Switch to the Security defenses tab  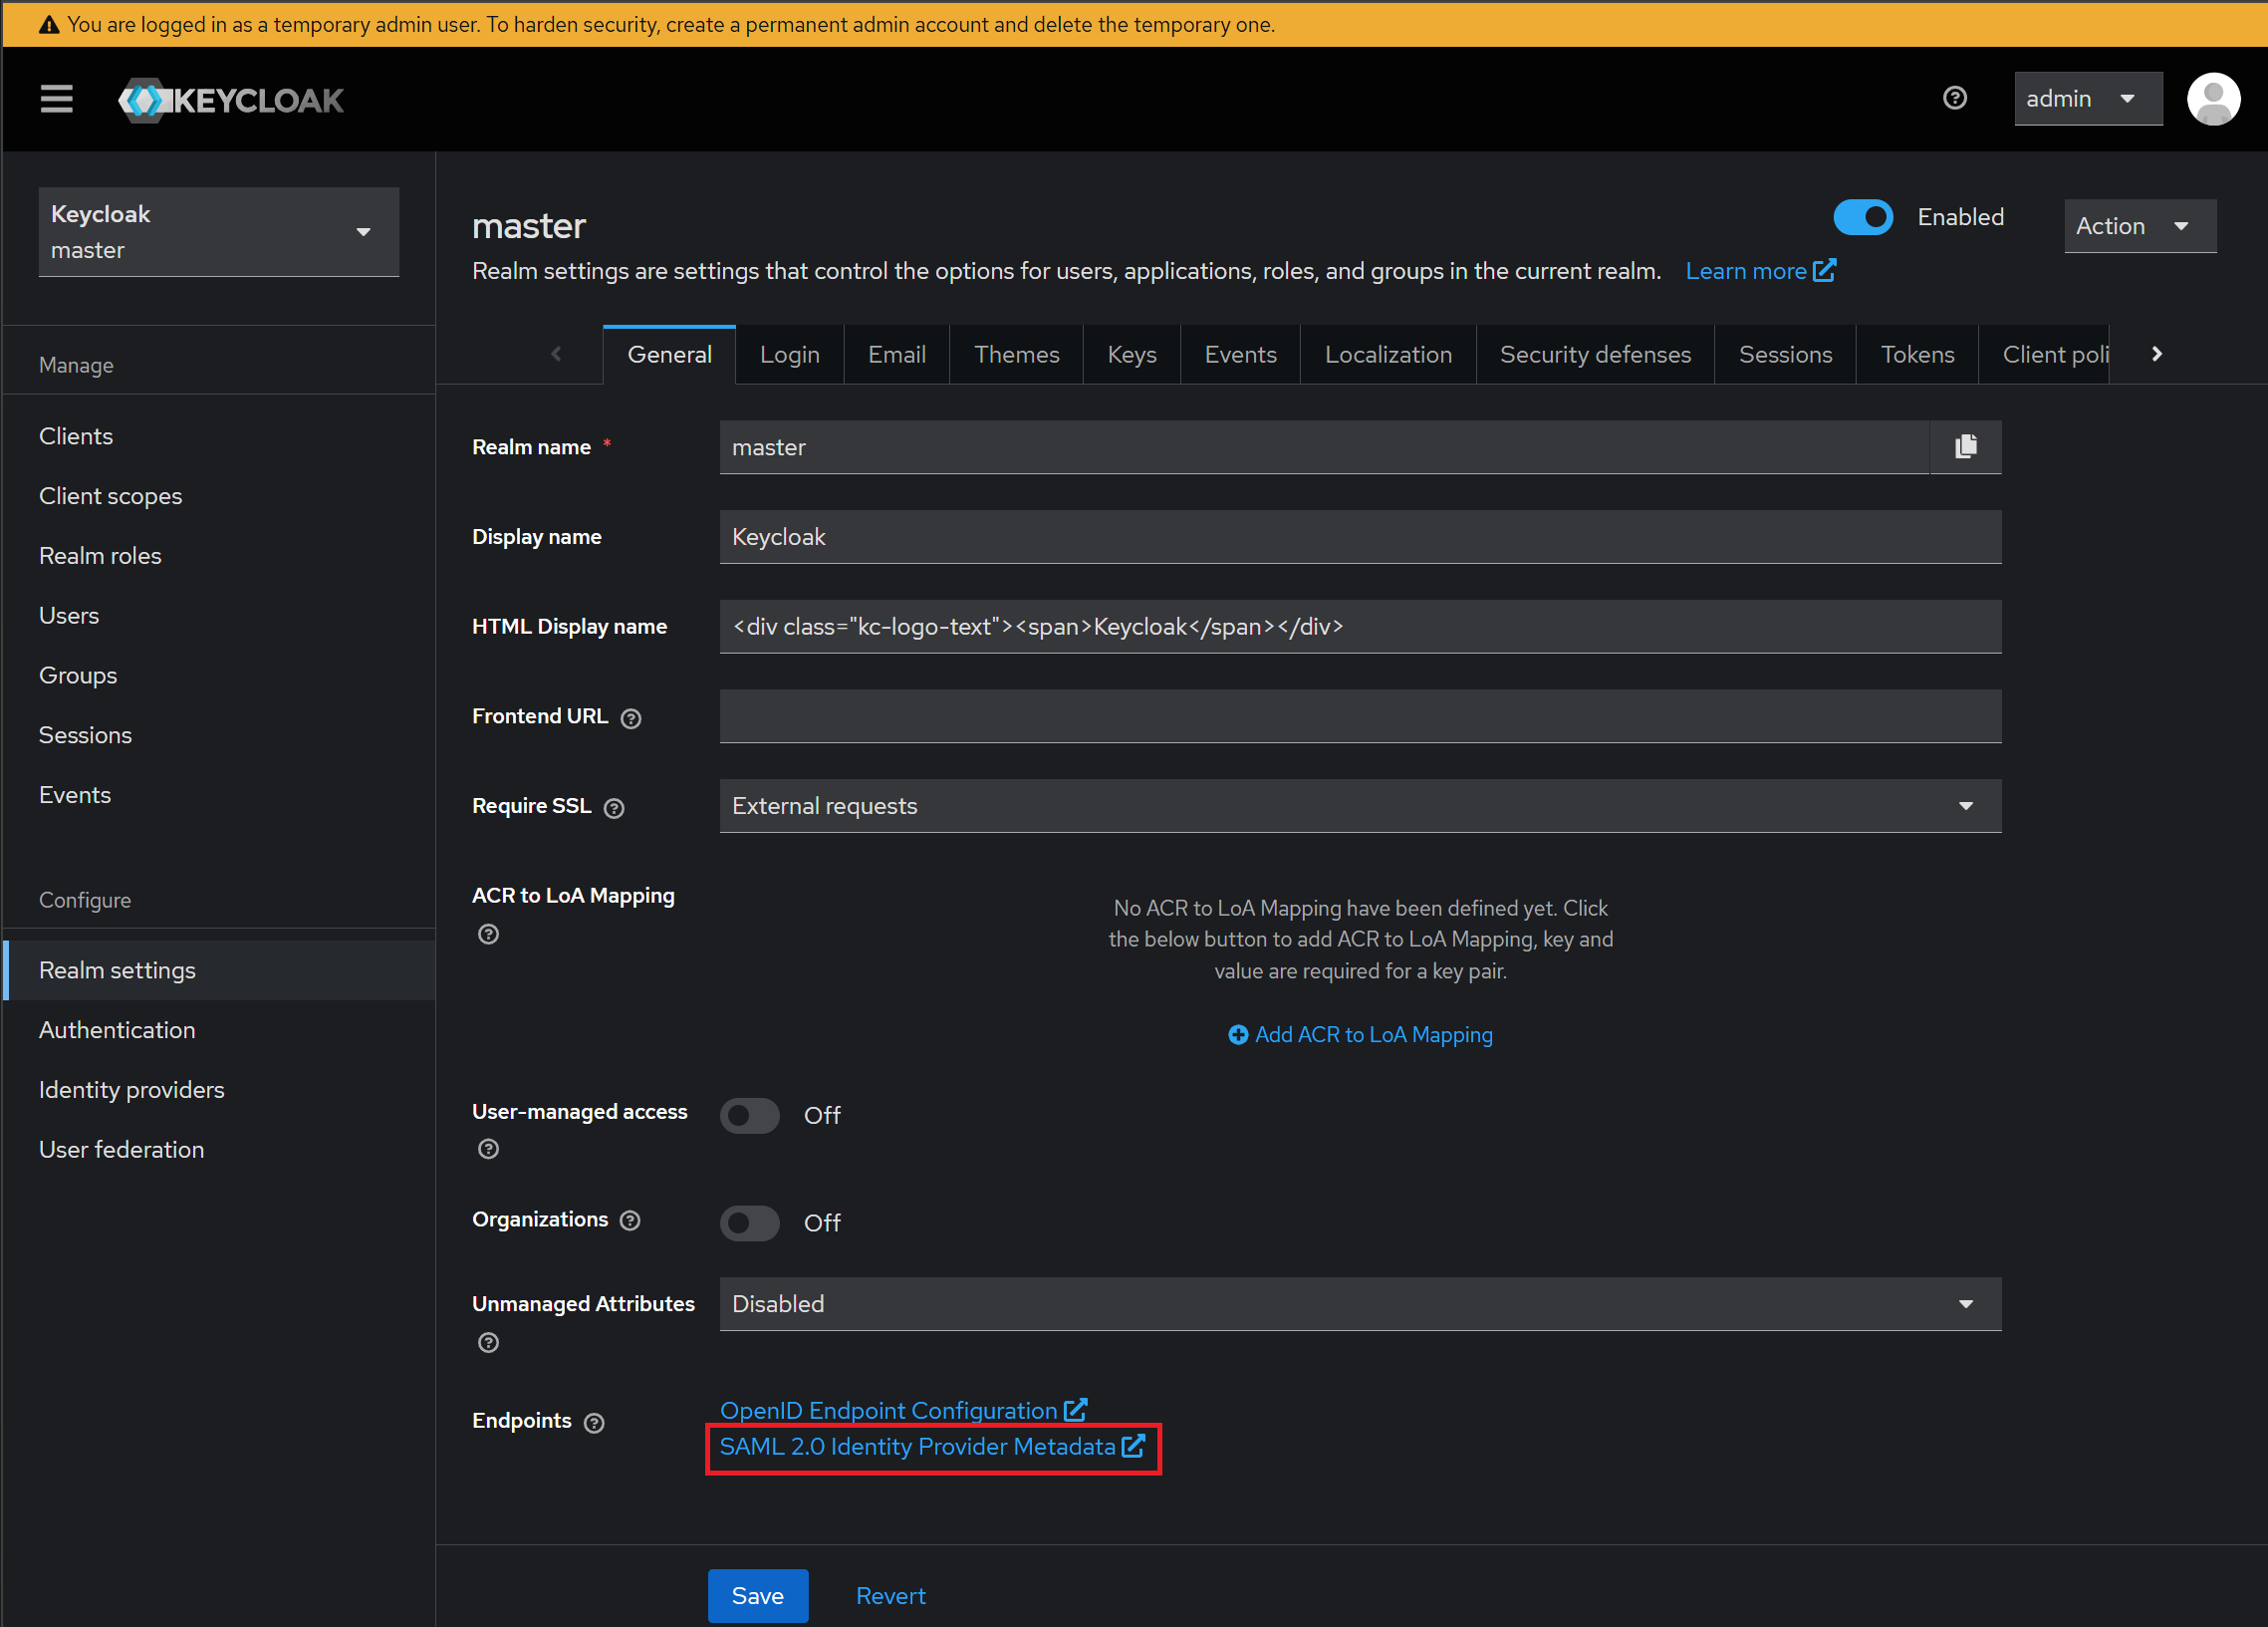coord(1594,354)
